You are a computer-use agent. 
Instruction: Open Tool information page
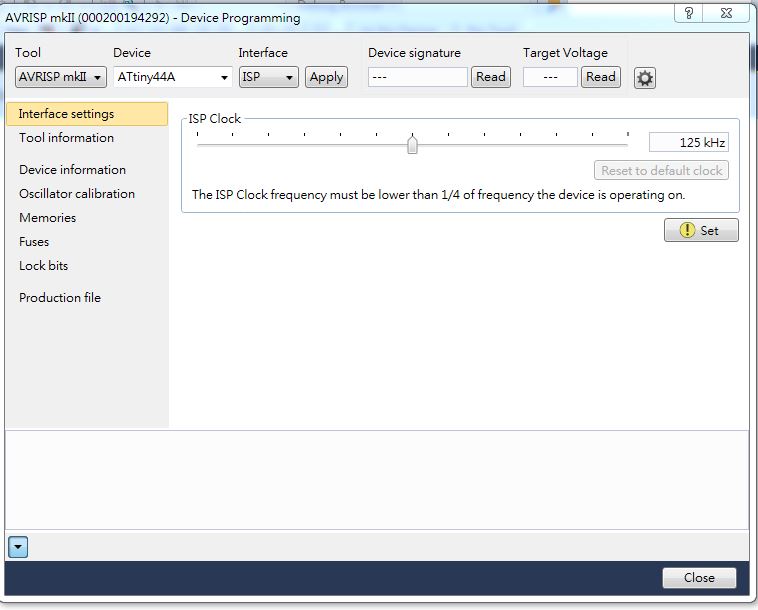[66, 138]
